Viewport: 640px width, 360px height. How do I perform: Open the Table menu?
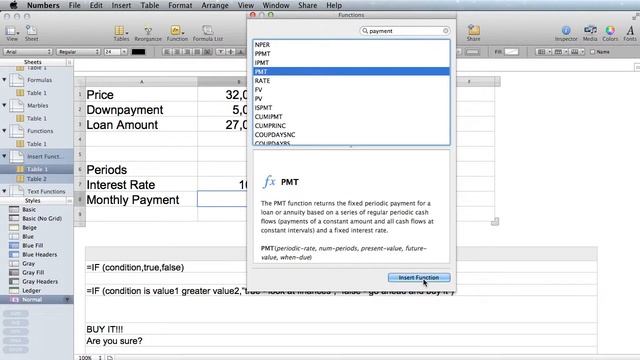[x=150, y=5]
